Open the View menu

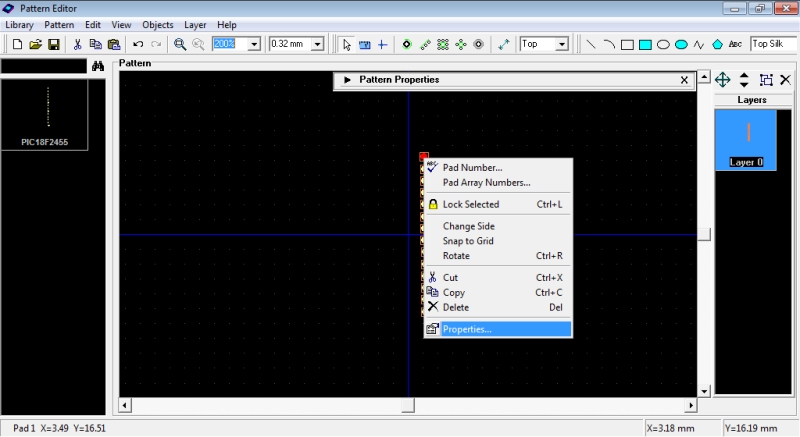tap(121, 24)
